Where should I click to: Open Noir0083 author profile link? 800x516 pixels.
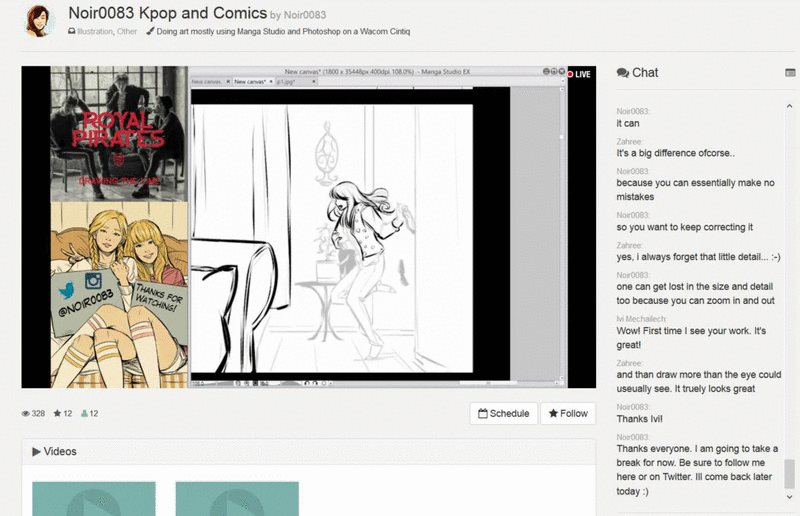coord(305,15)
